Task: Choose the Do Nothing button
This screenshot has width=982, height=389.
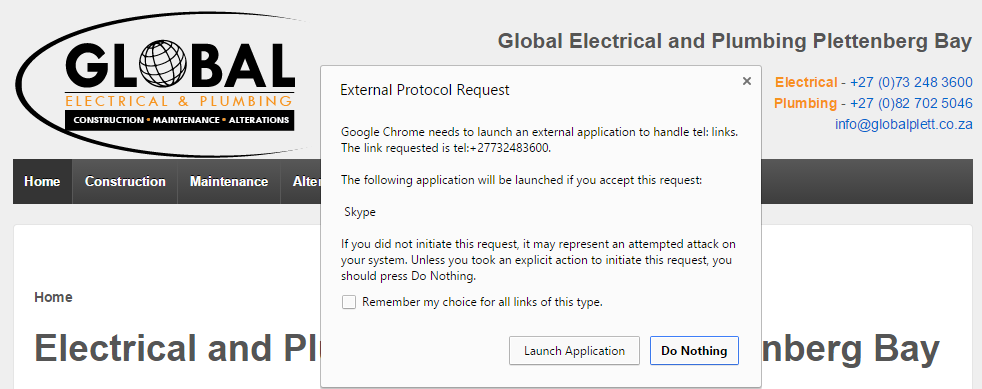Action: 694,351
